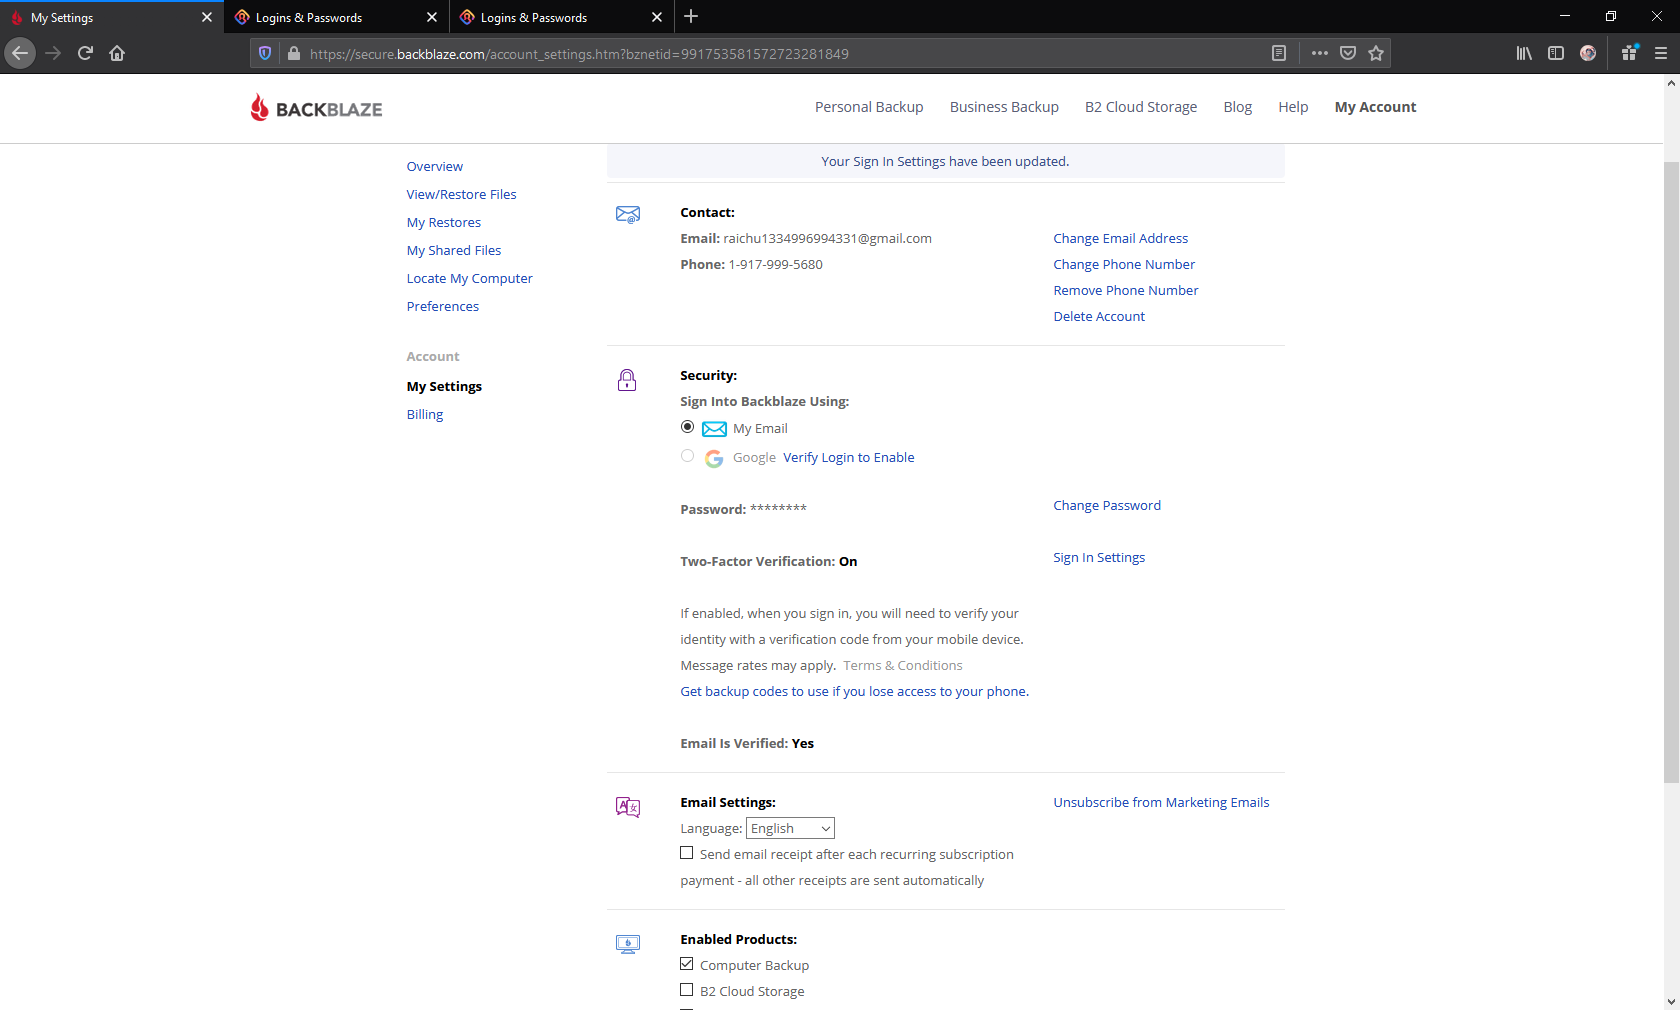The height and width of the screenshot is (1010, 1680).
Task: Open the Language dropdown set to English
Action: (x=790, y=828)
